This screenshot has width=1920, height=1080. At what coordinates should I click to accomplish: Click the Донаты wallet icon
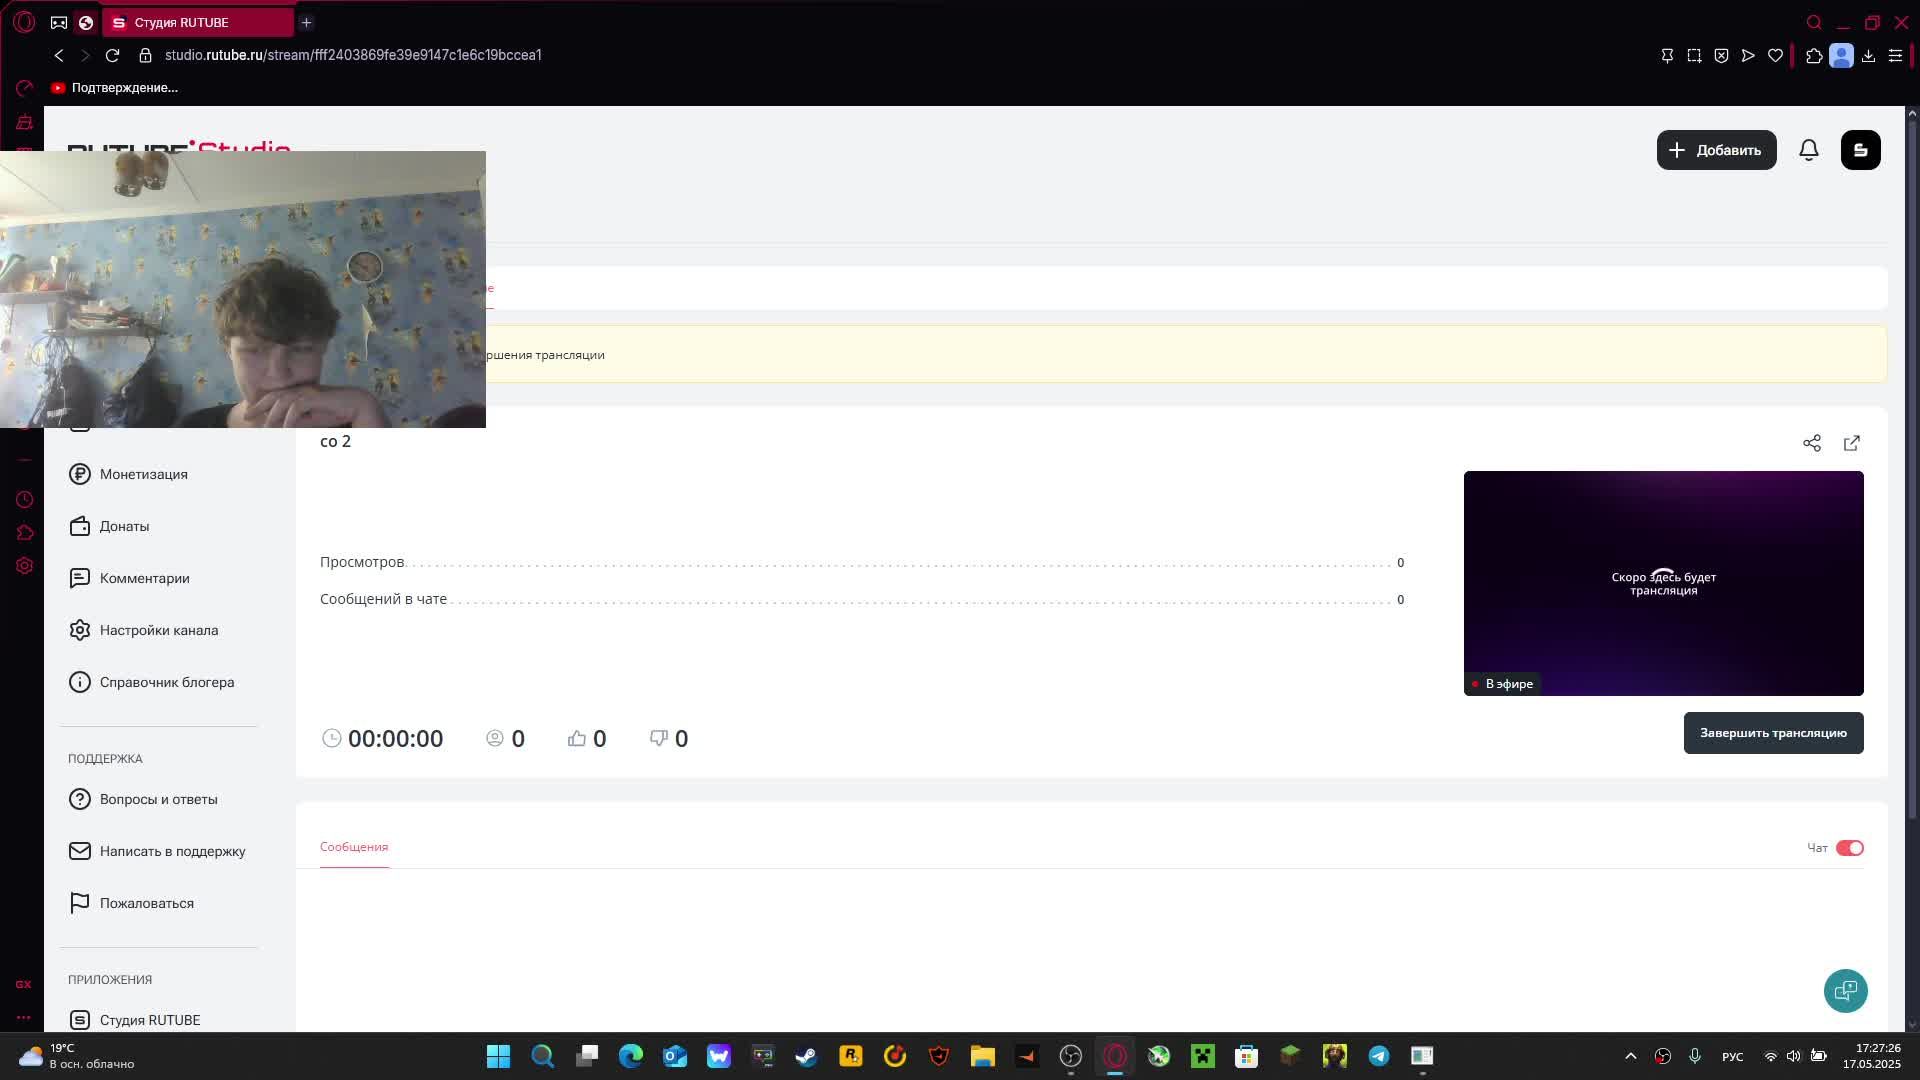(x=80, y=526)
